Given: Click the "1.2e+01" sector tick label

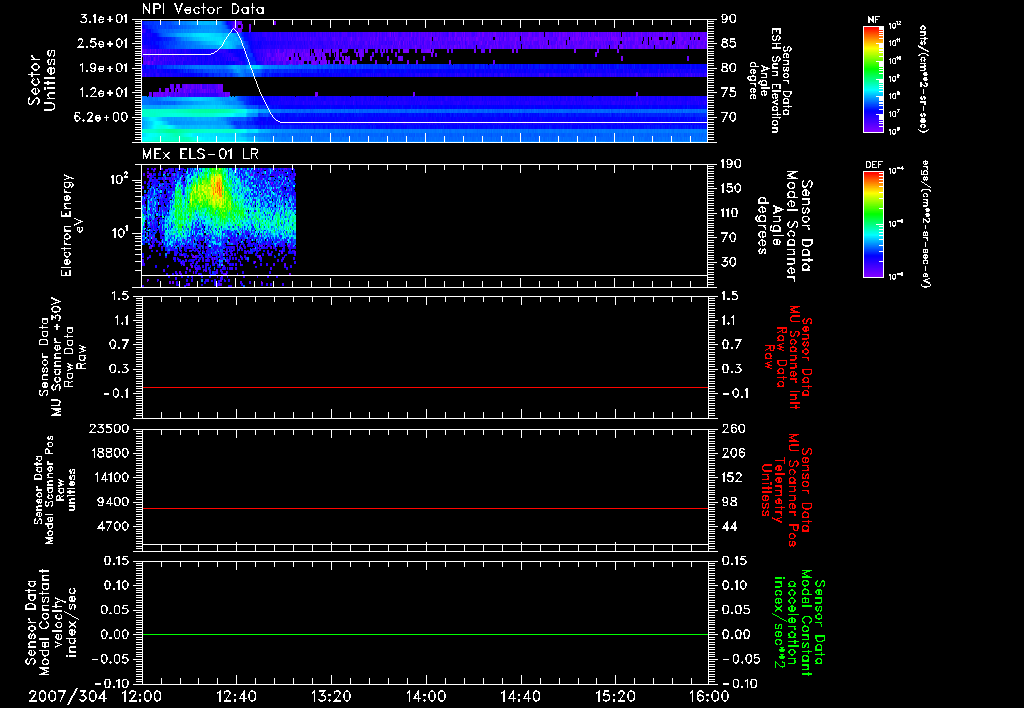Looking at the screenshot, I should pyautogui.click(x=104, y=93).
